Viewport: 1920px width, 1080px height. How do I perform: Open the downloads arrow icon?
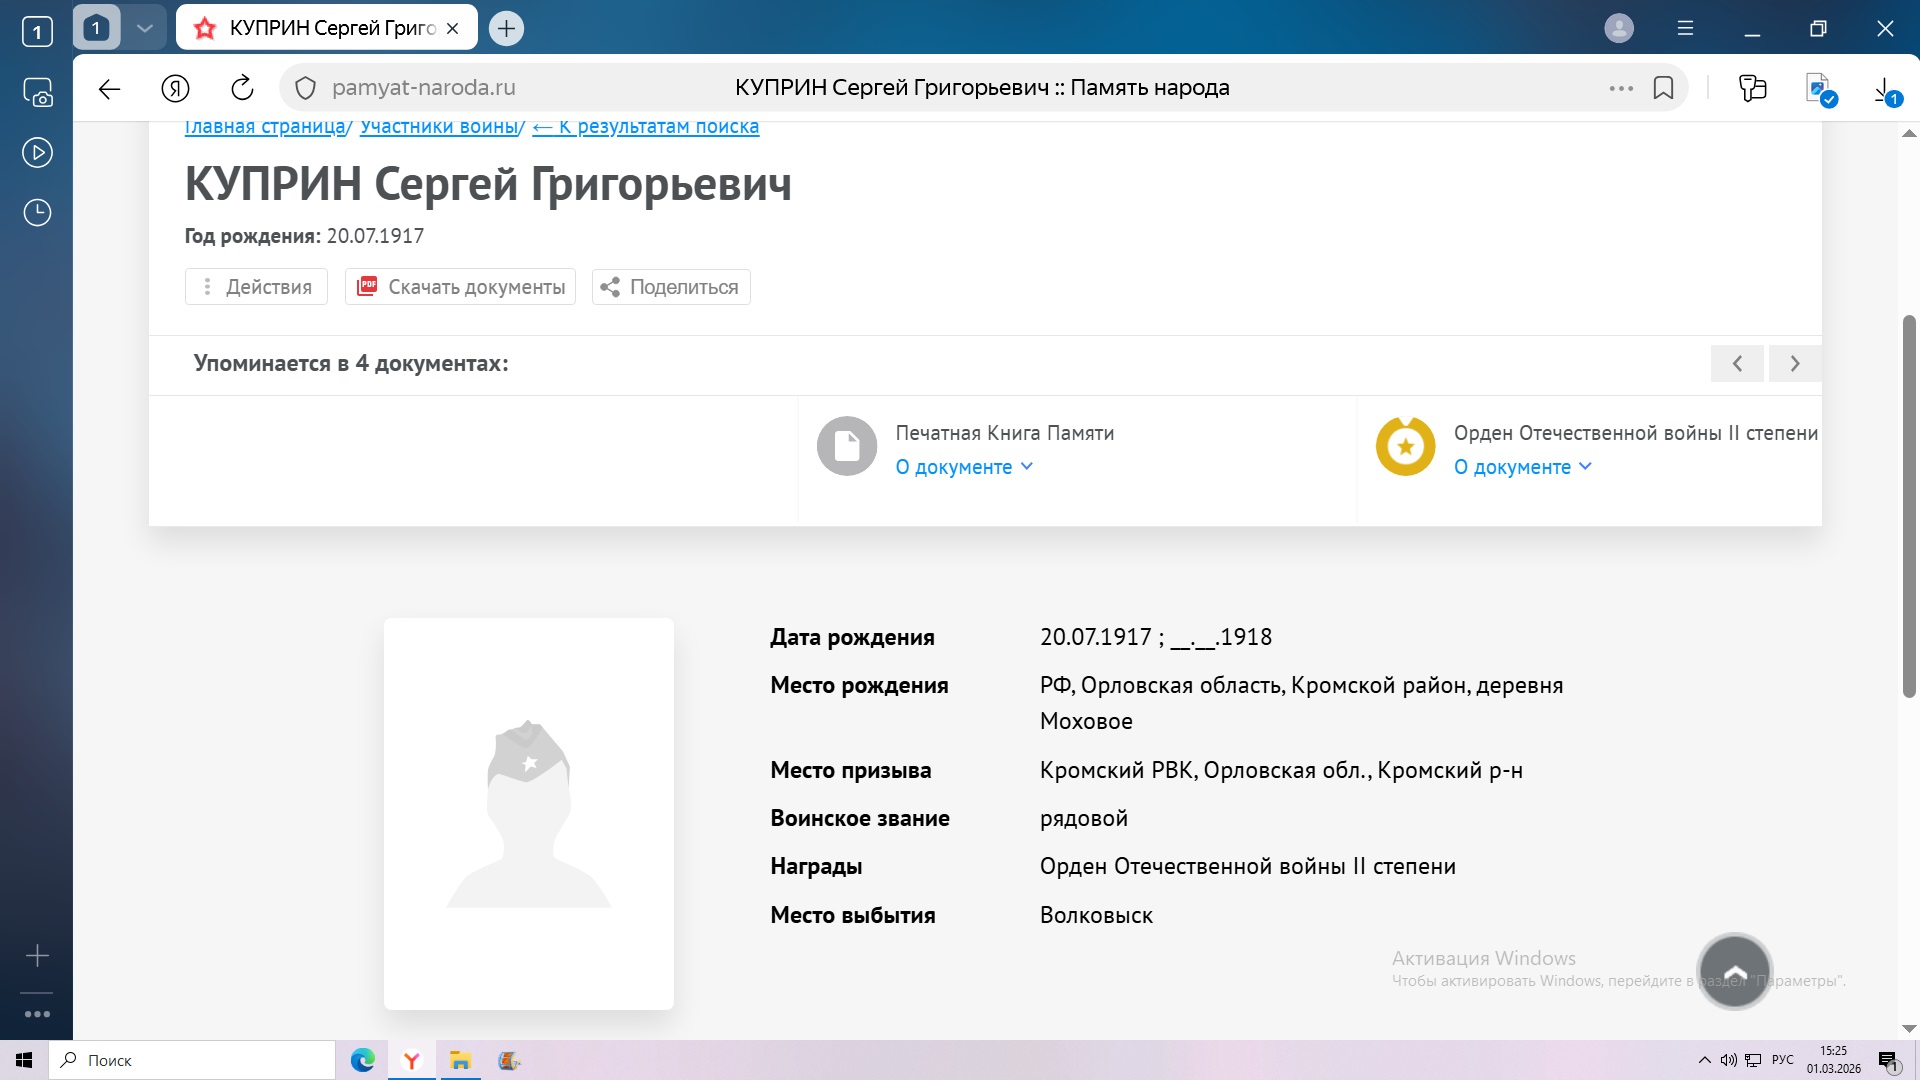[1884, 90]
